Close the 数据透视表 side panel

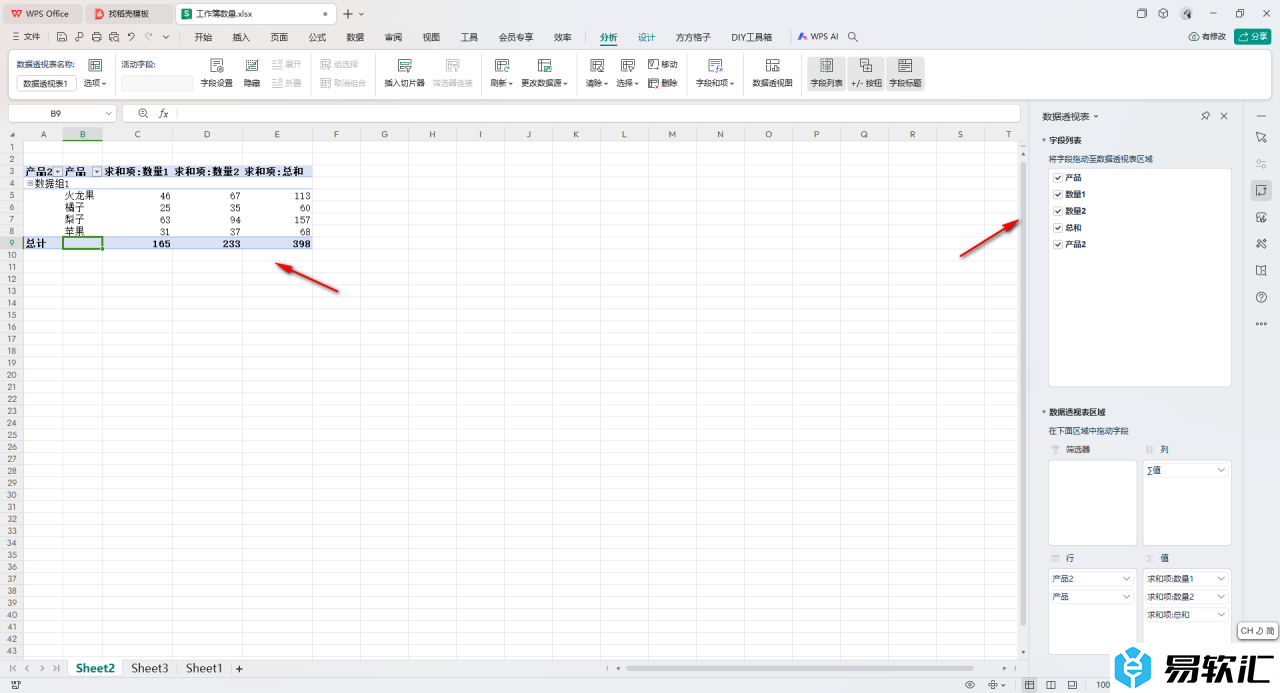click(1224, 117)
